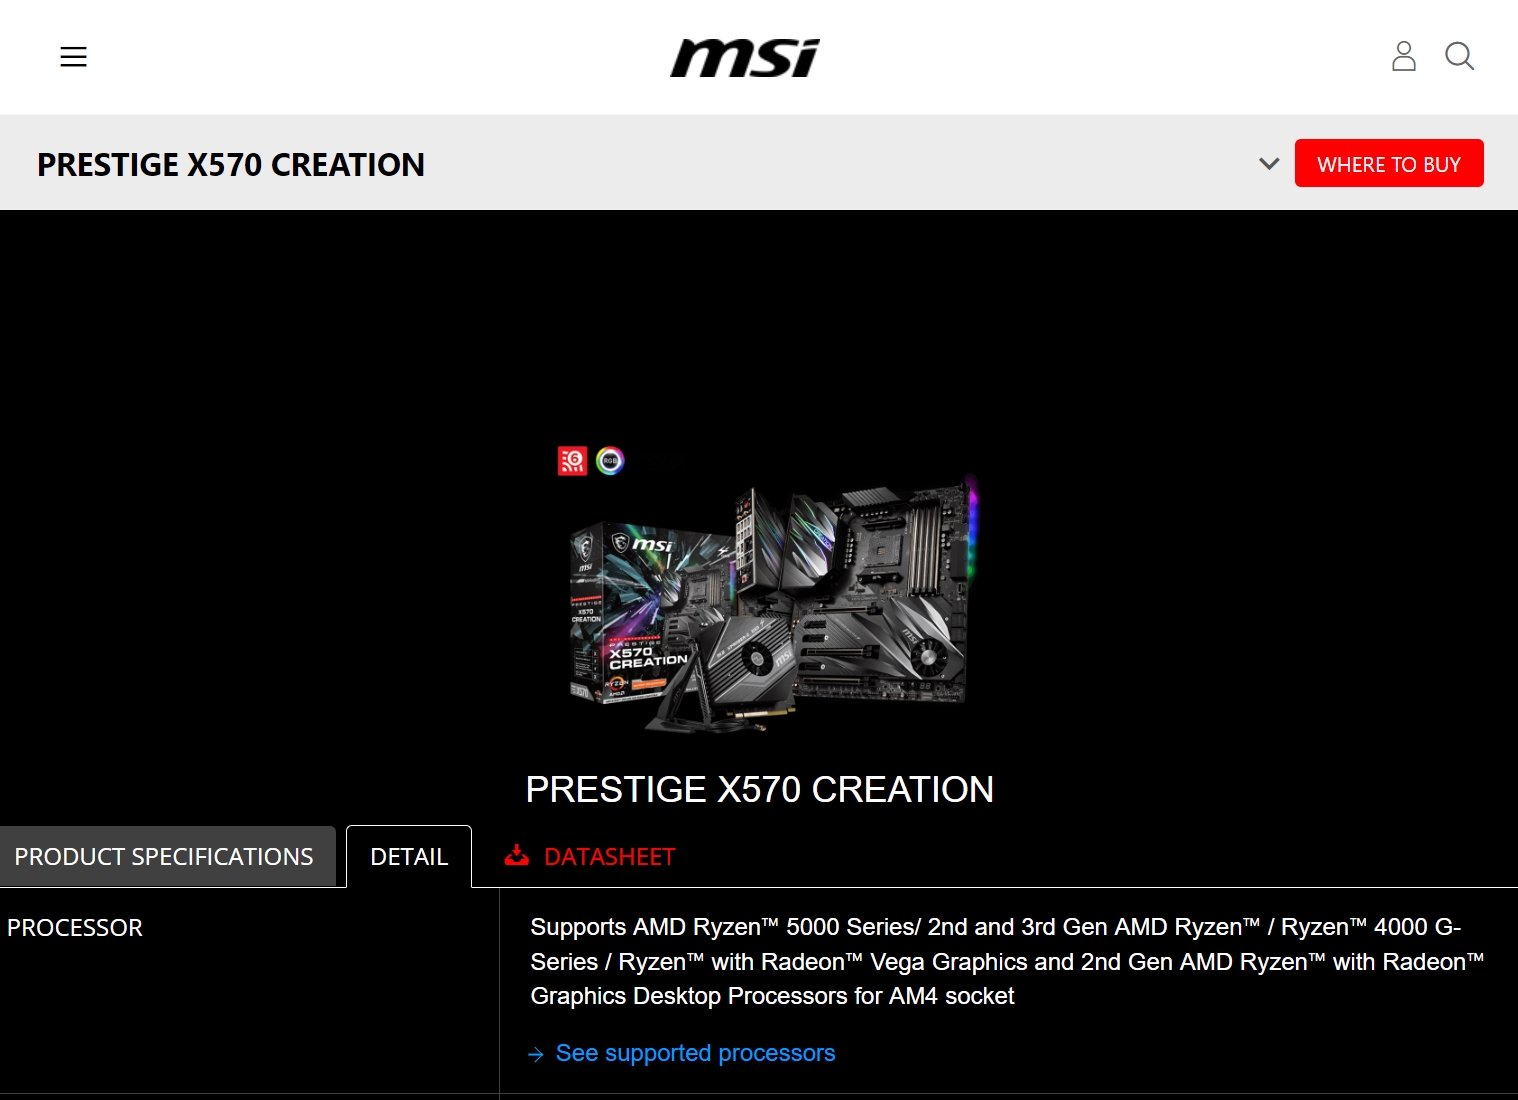
Task: Click the arrow icon before See supported processors
Action: pyautogui.click(x=536, y=1054)
